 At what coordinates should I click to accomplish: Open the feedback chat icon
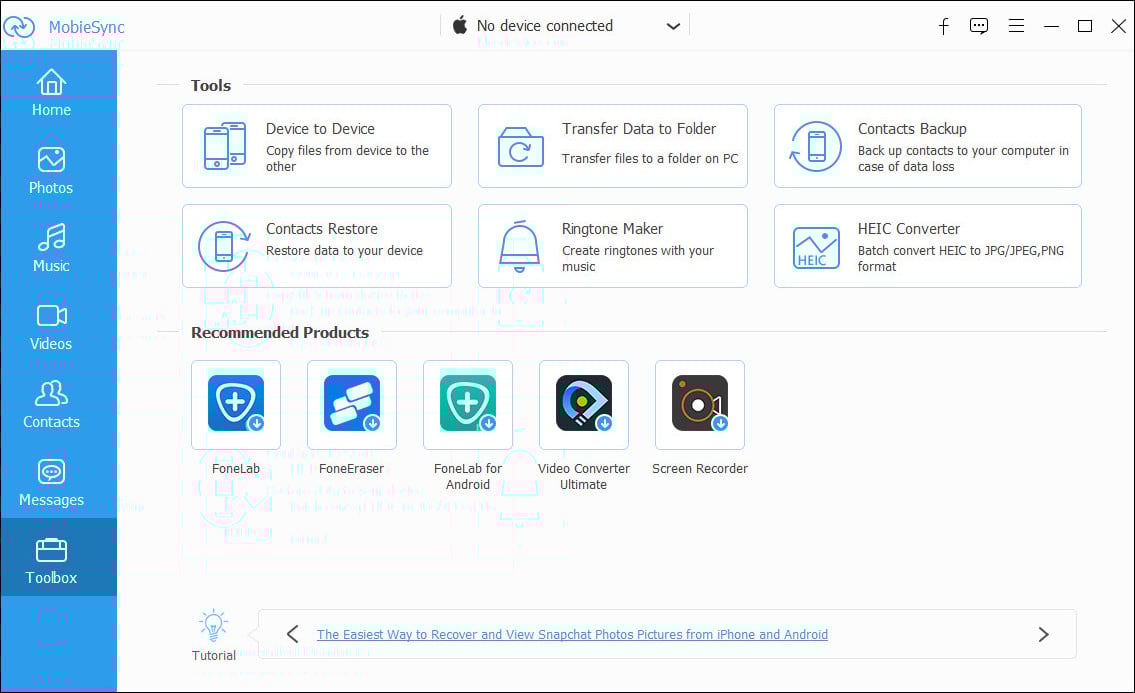click(979, 27)
